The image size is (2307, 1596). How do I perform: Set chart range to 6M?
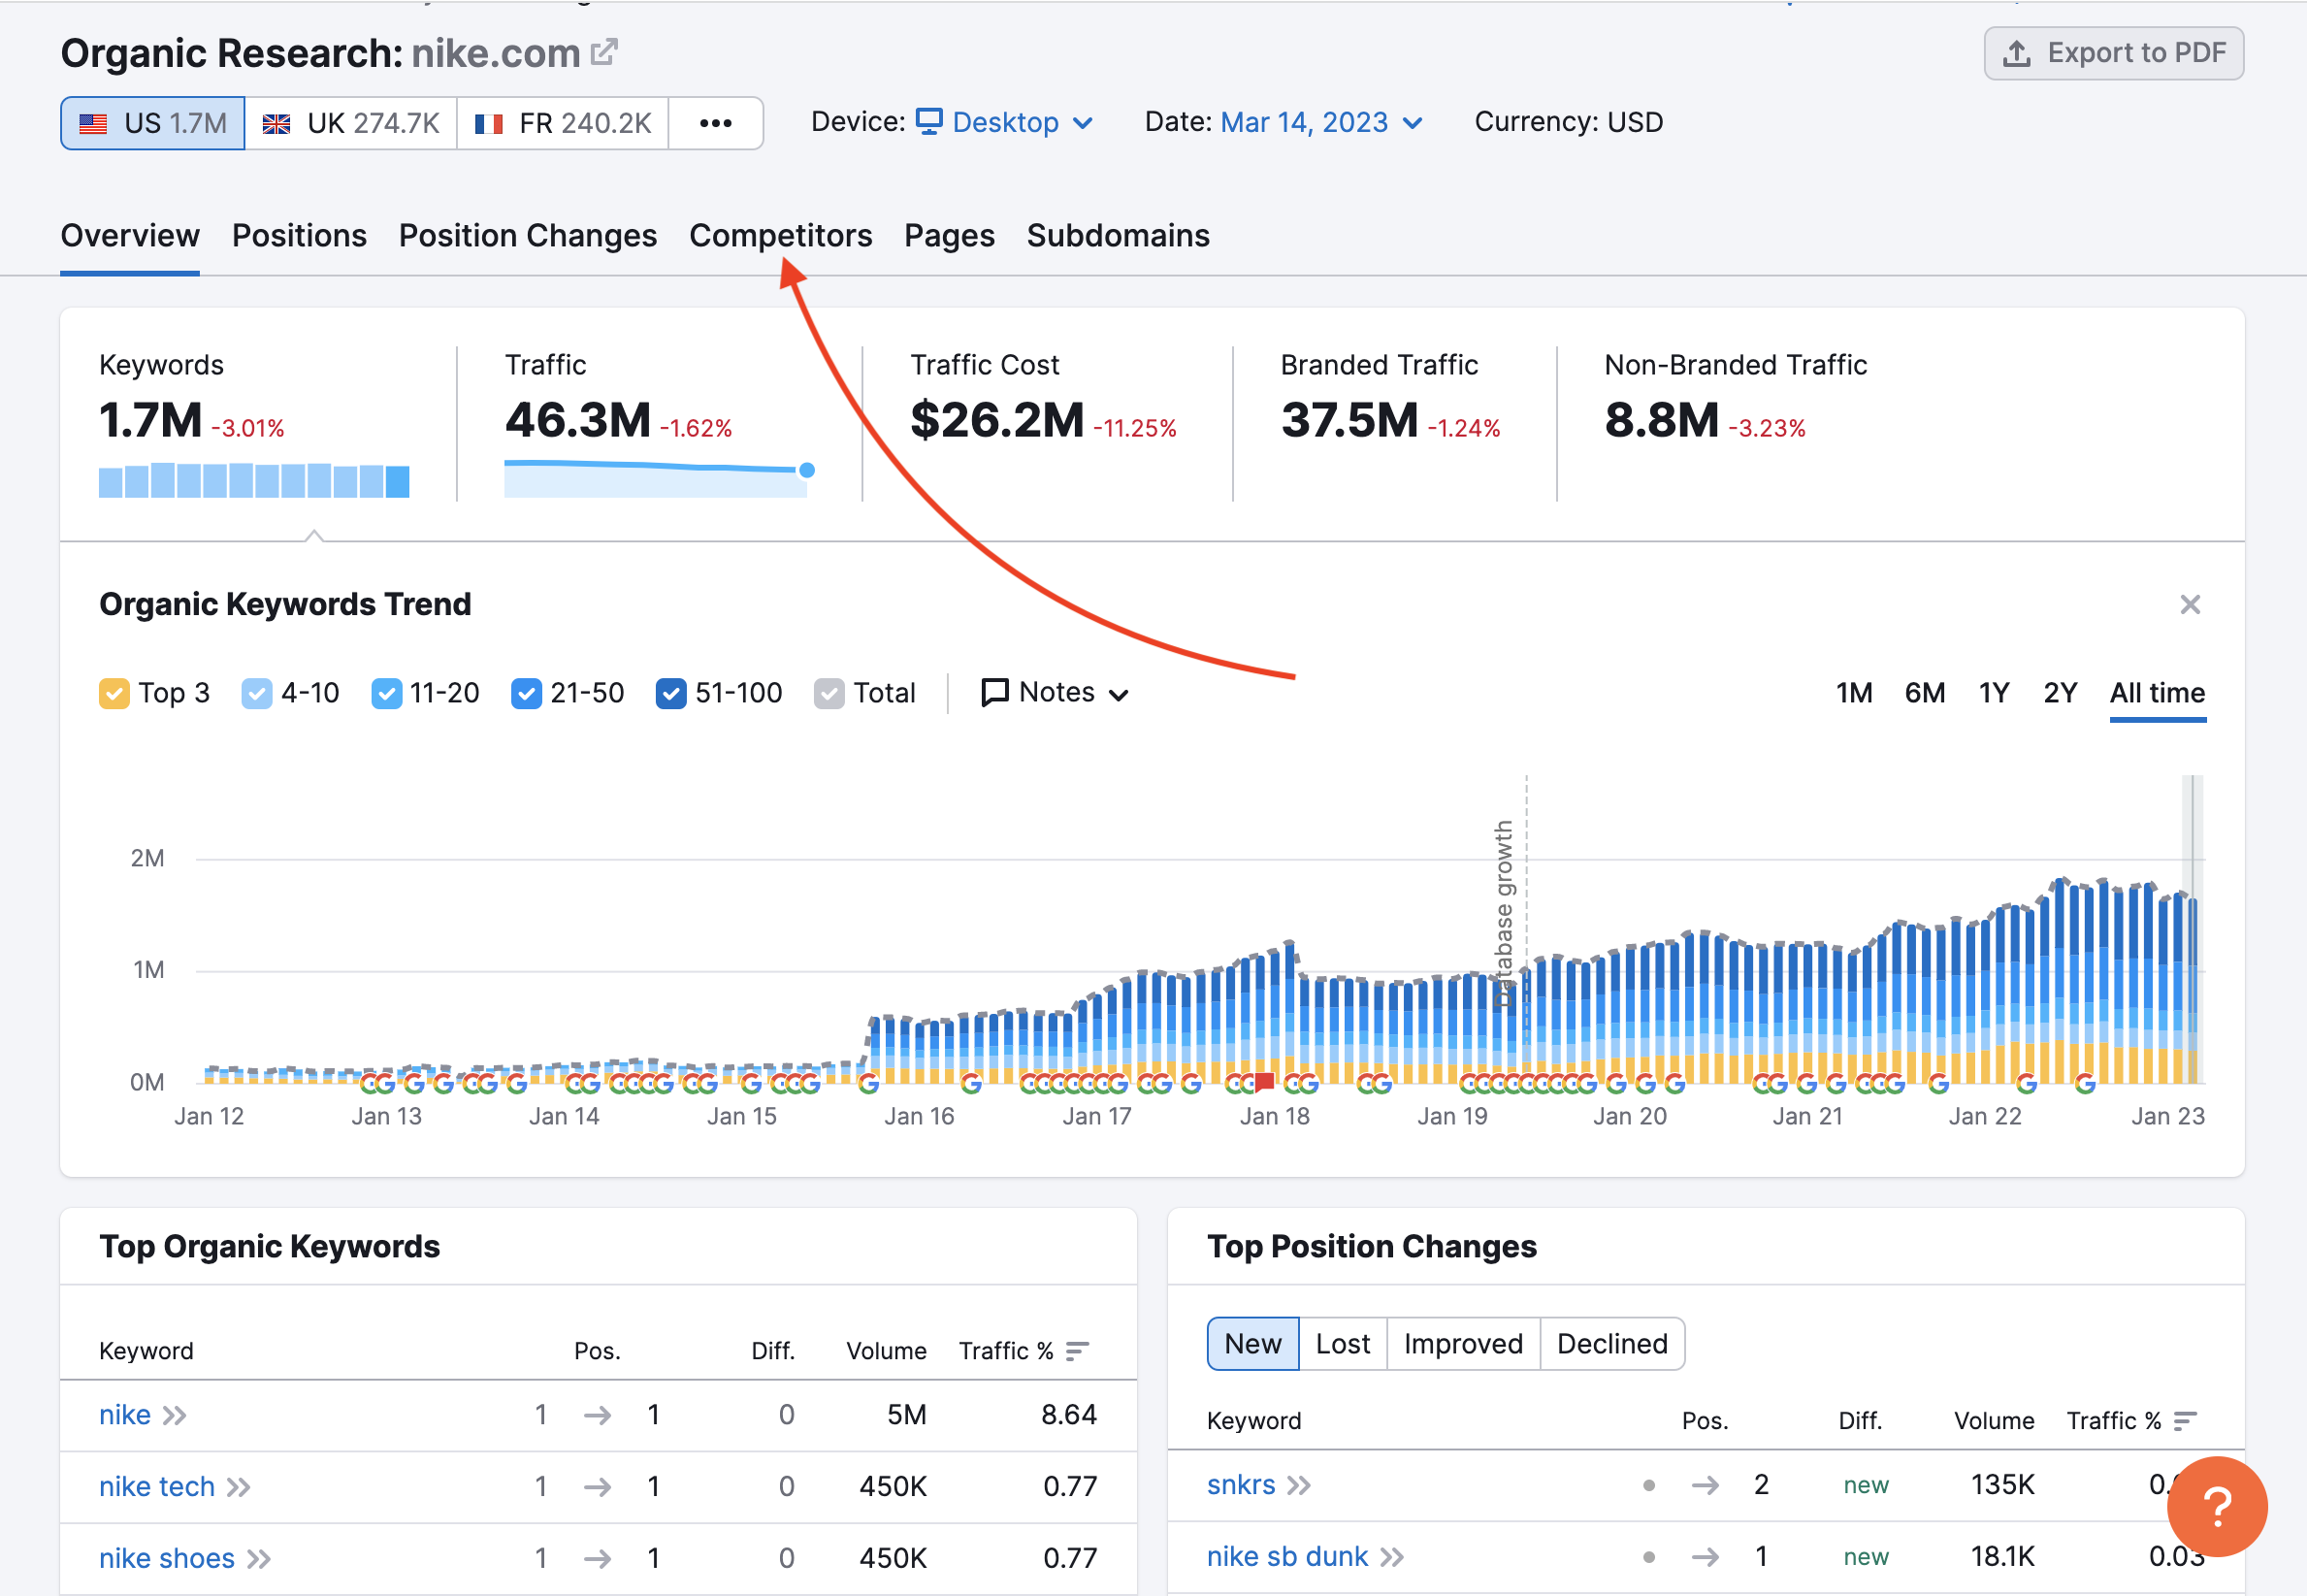[1924, 693]
